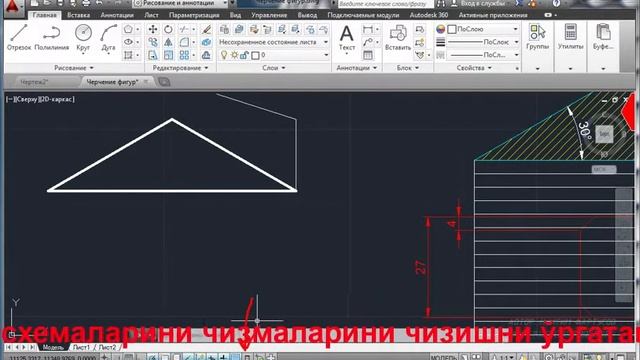640x360 pixels.
Task: Open the lineweight ПоСлою dropdown
Action: tap(483, 42)
